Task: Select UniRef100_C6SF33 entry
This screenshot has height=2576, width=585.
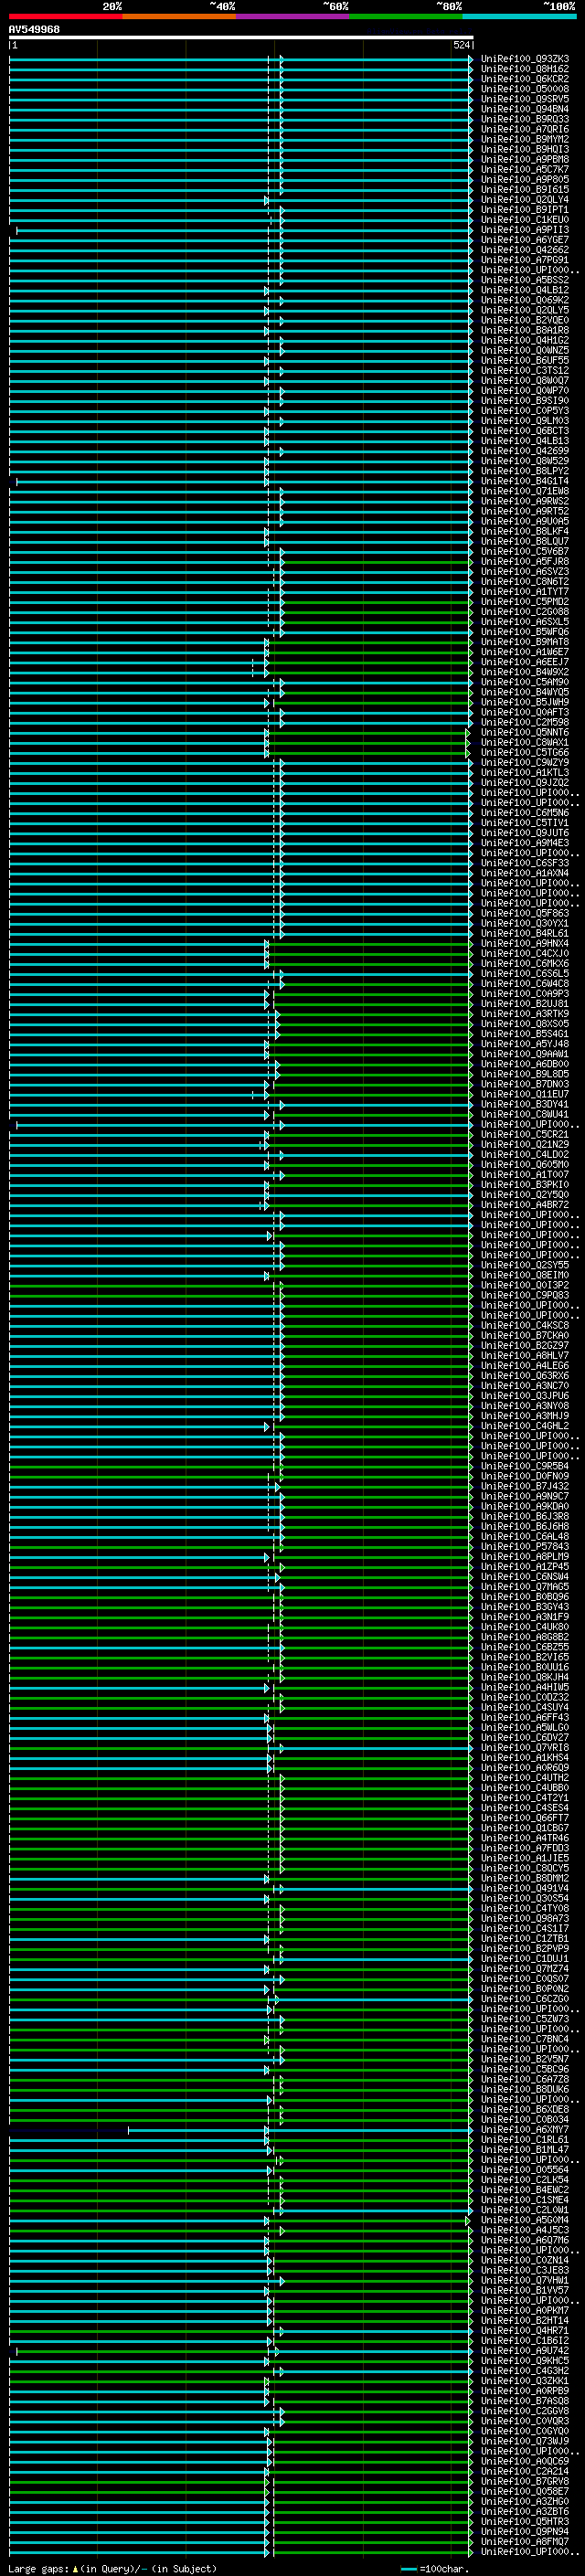Action: coord(525,862)
